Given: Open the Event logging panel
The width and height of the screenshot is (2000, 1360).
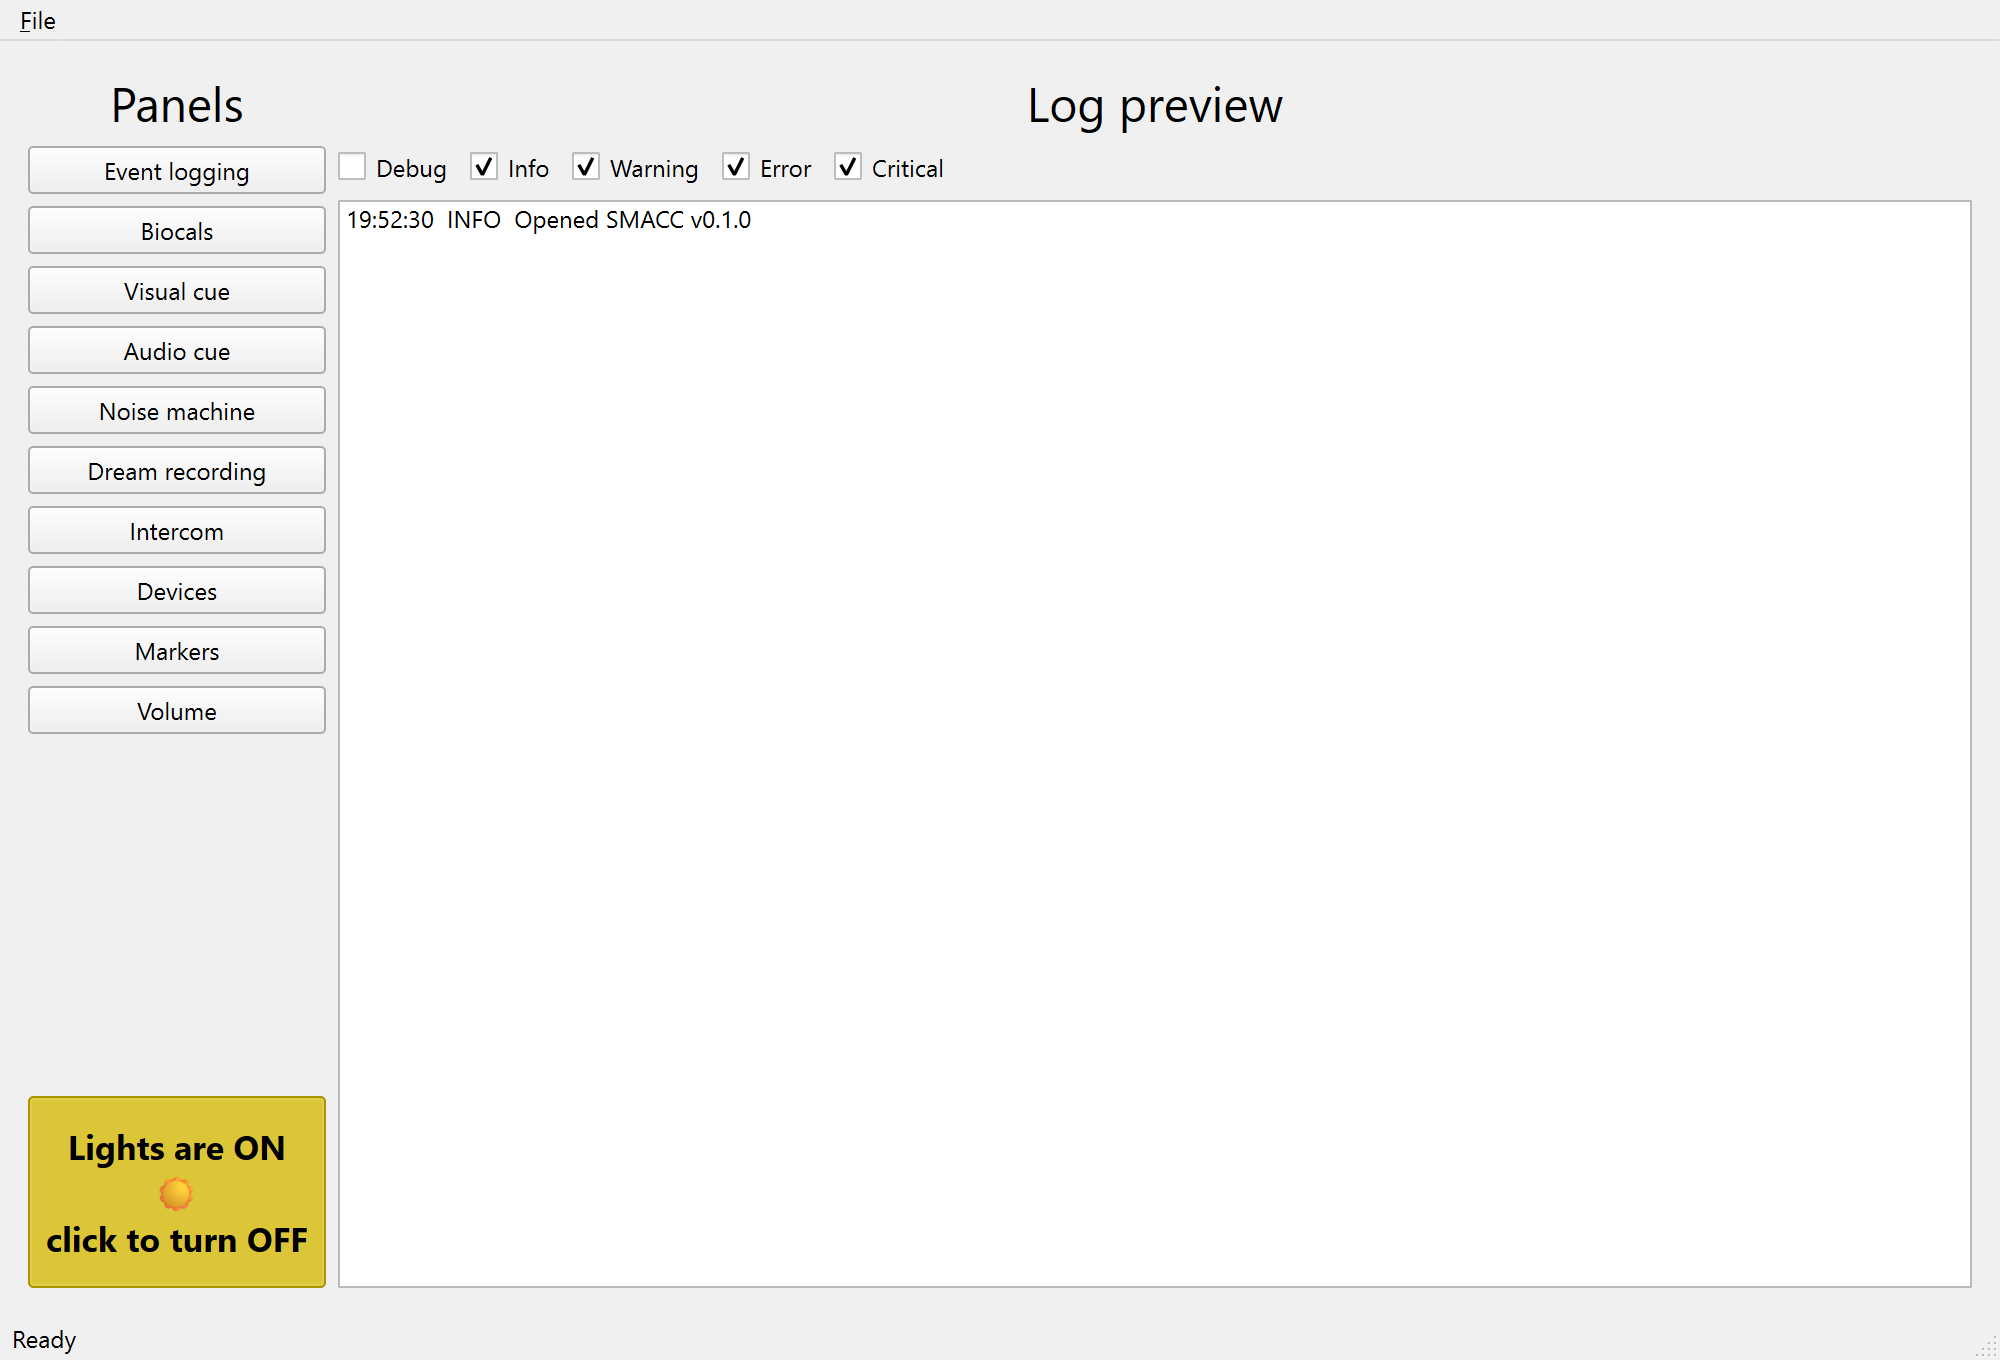Looking at the screenshot, I should (177, 171).
